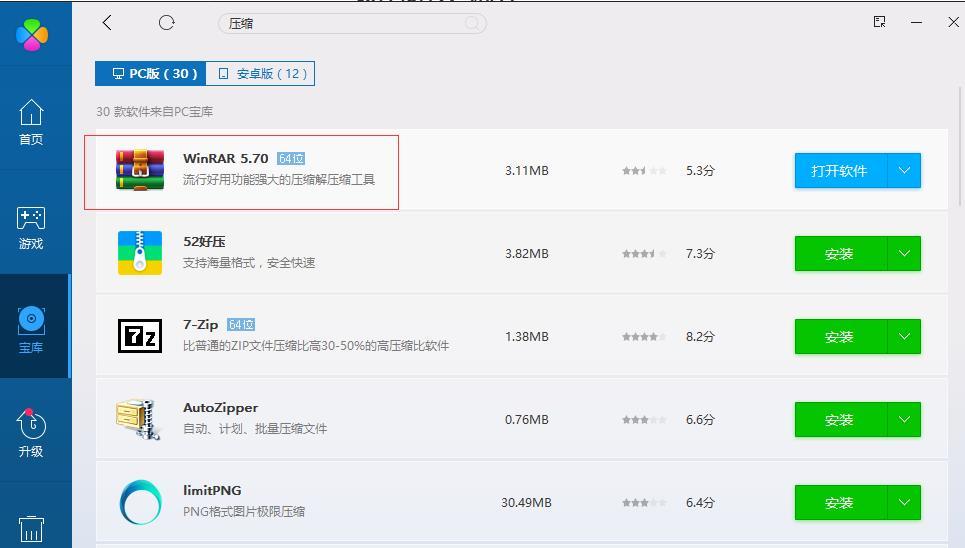Image resolution: width=965 pixels, height=548 pixels.
Task: Open the 游戏 games section
Action: [31, 228]
